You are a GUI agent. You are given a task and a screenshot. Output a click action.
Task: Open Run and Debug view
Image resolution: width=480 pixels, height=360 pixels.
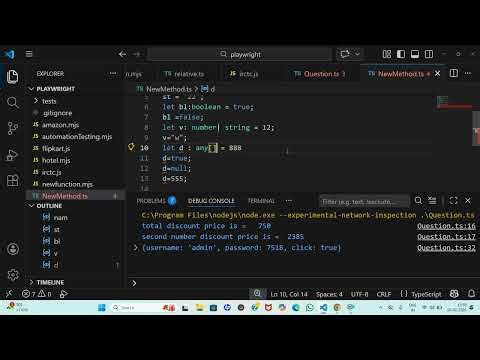pyautogui.click(x=12, y=155)
